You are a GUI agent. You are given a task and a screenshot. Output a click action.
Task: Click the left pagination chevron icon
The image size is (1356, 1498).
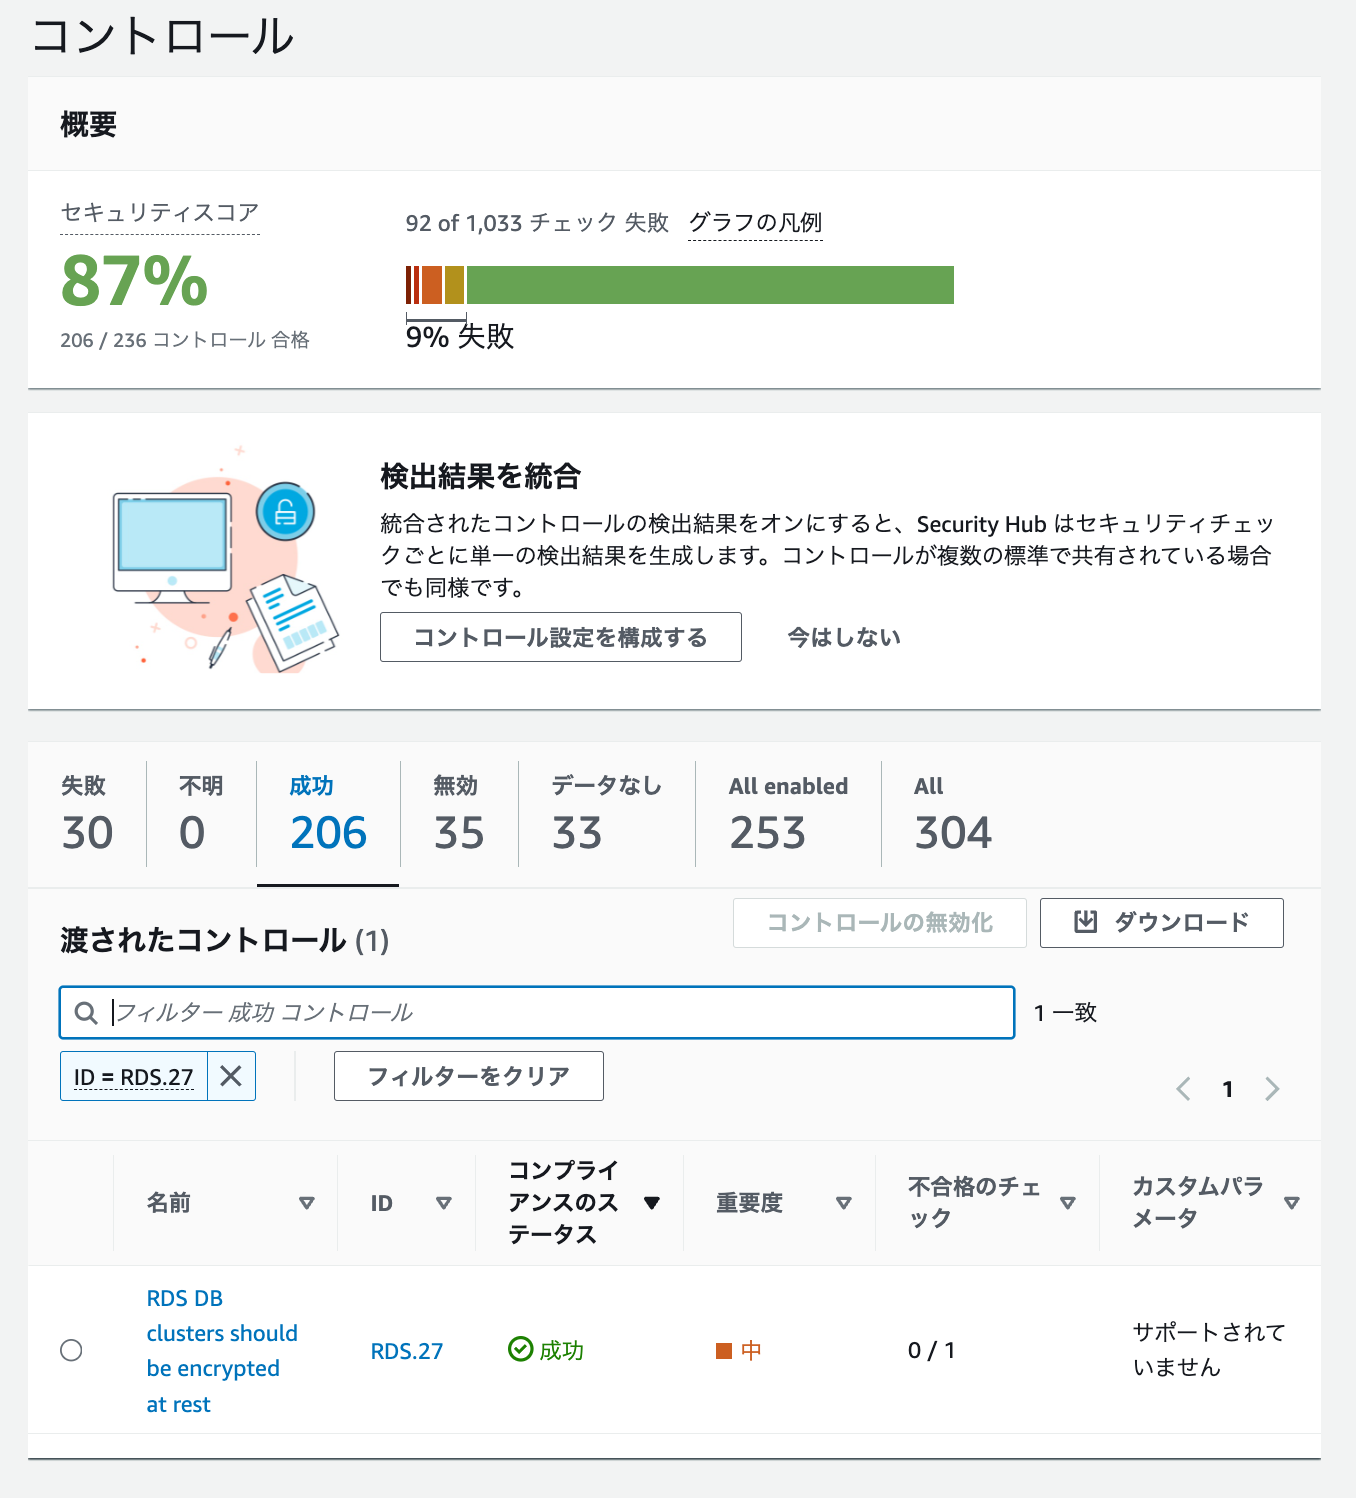pos(1184,1089)
